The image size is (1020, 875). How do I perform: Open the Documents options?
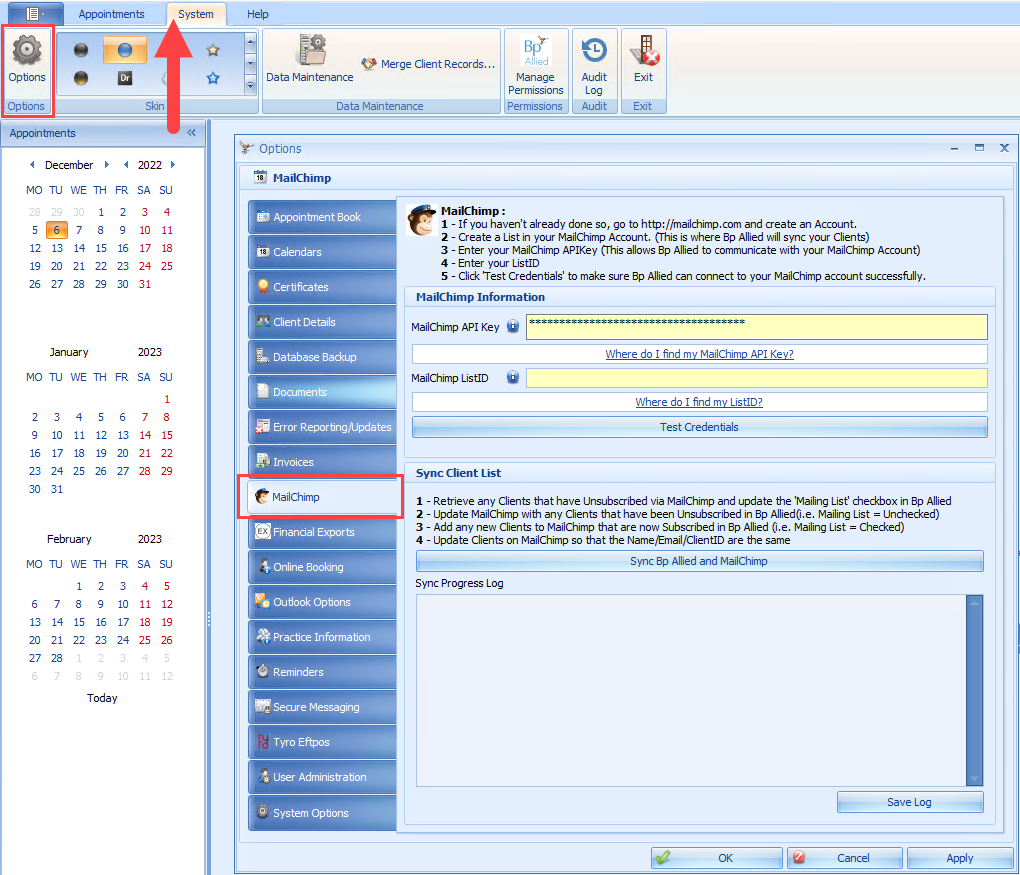coord(322,392)
